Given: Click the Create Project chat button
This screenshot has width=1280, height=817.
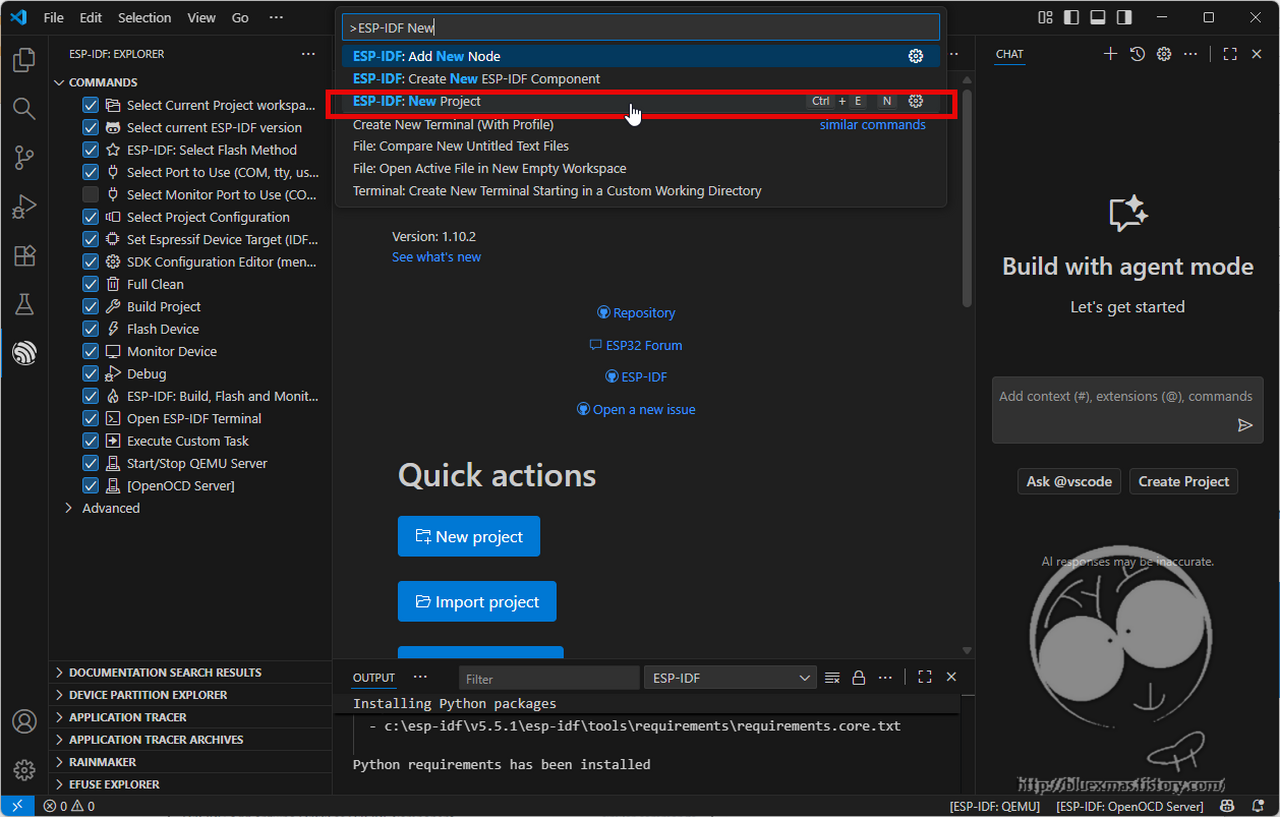Looking at the screenshot, I should point(1184,481).
